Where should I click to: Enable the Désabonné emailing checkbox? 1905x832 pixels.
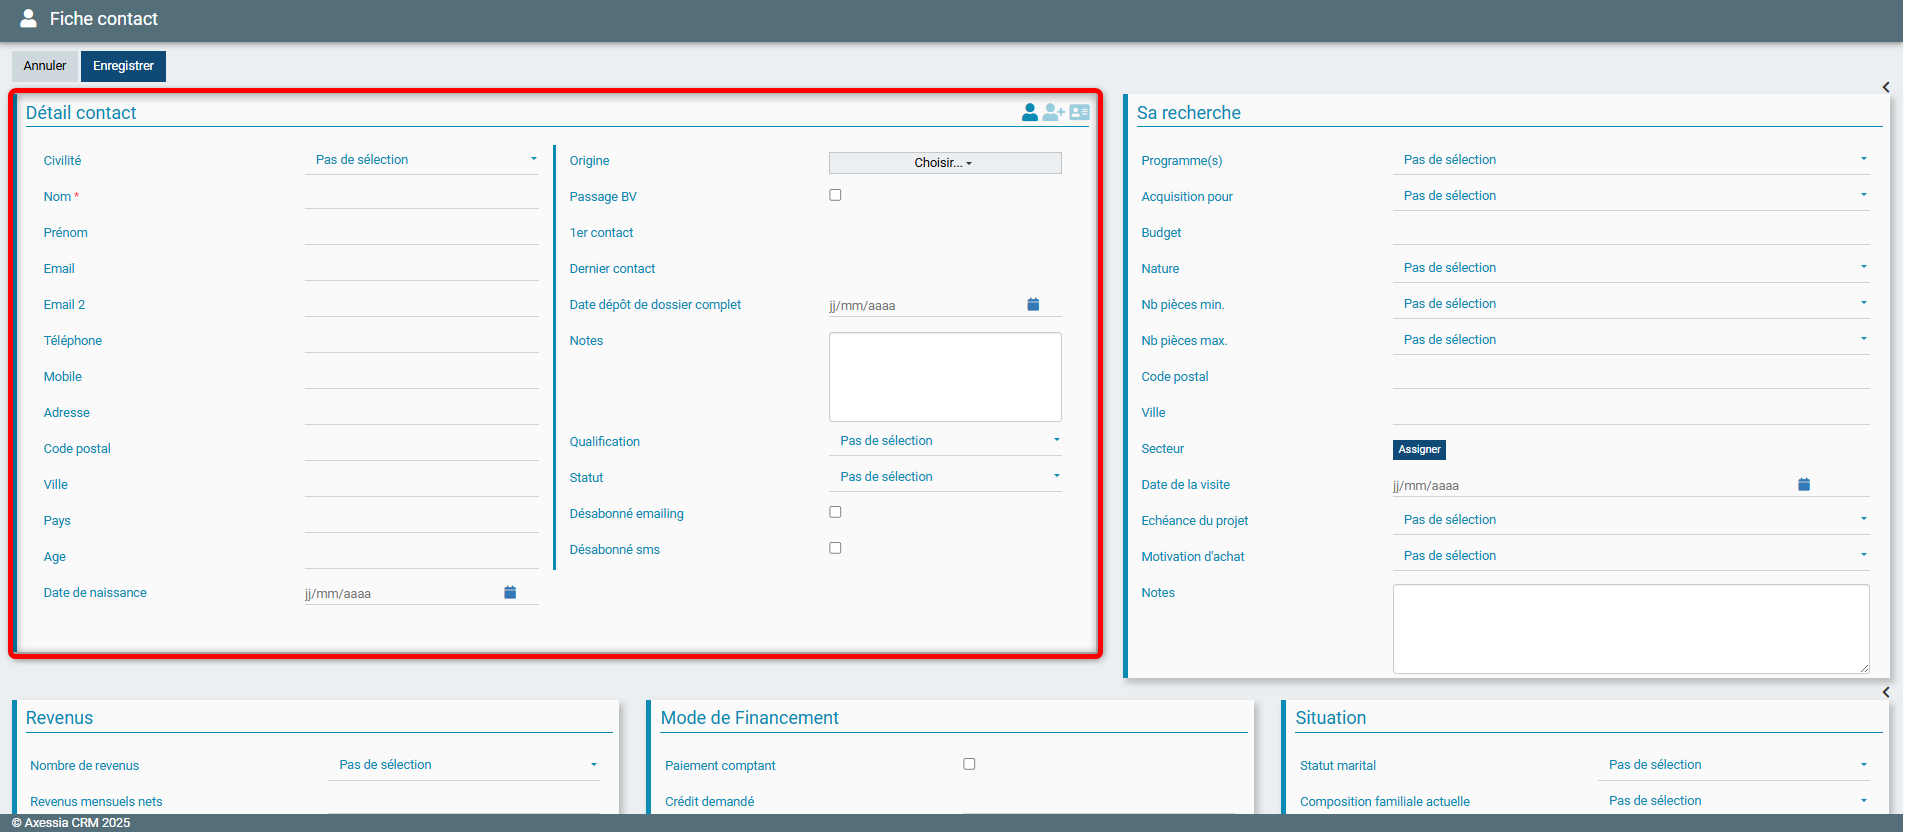(835, 513)
